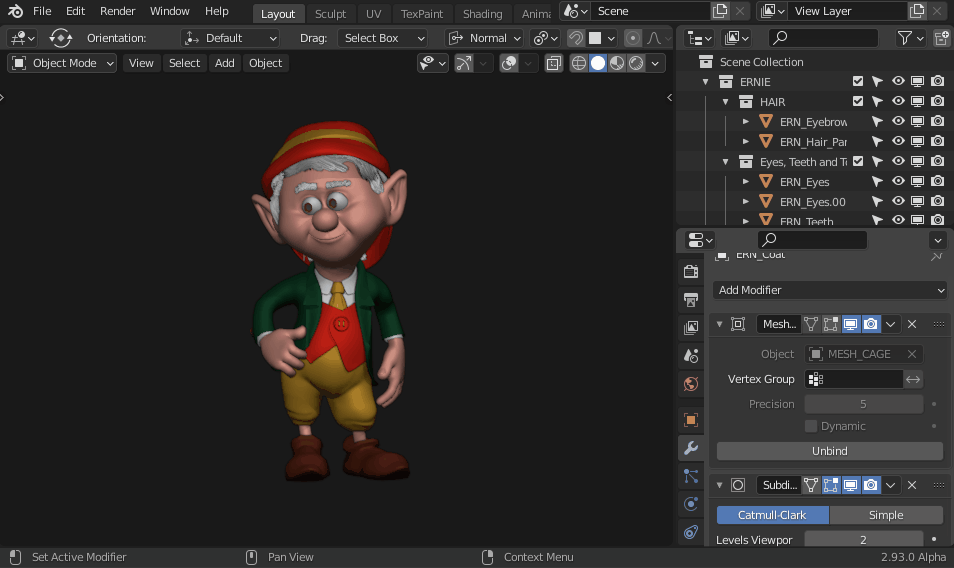Switch to the Sculpt workspace tab

pos(330,13)
